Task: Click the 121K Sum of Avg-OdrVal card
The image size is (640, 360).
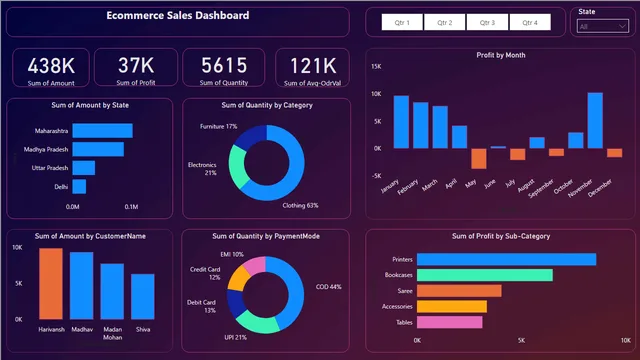Action: pos(313,68)
